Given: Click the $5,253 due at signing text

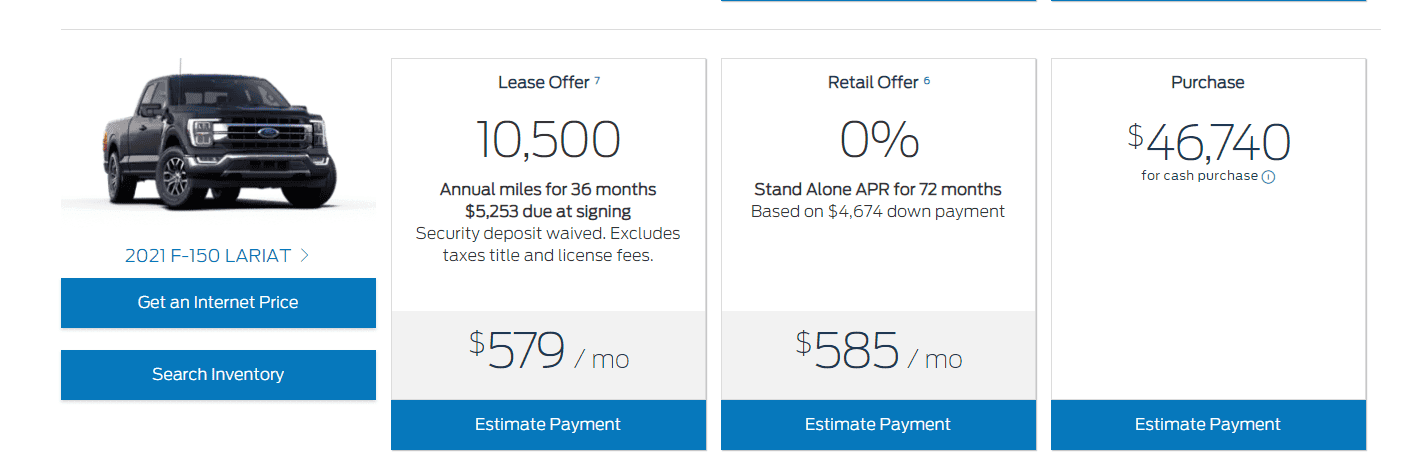Looking at the screenshot, I should (x=548, y=211).
